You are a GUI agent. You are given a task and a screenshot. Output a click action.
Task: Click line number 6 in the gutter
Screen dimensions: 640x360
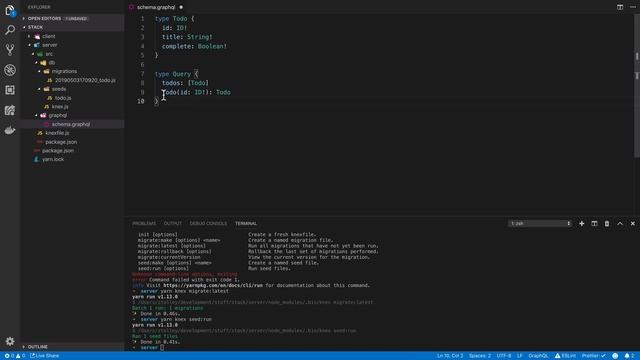point(142,64)
